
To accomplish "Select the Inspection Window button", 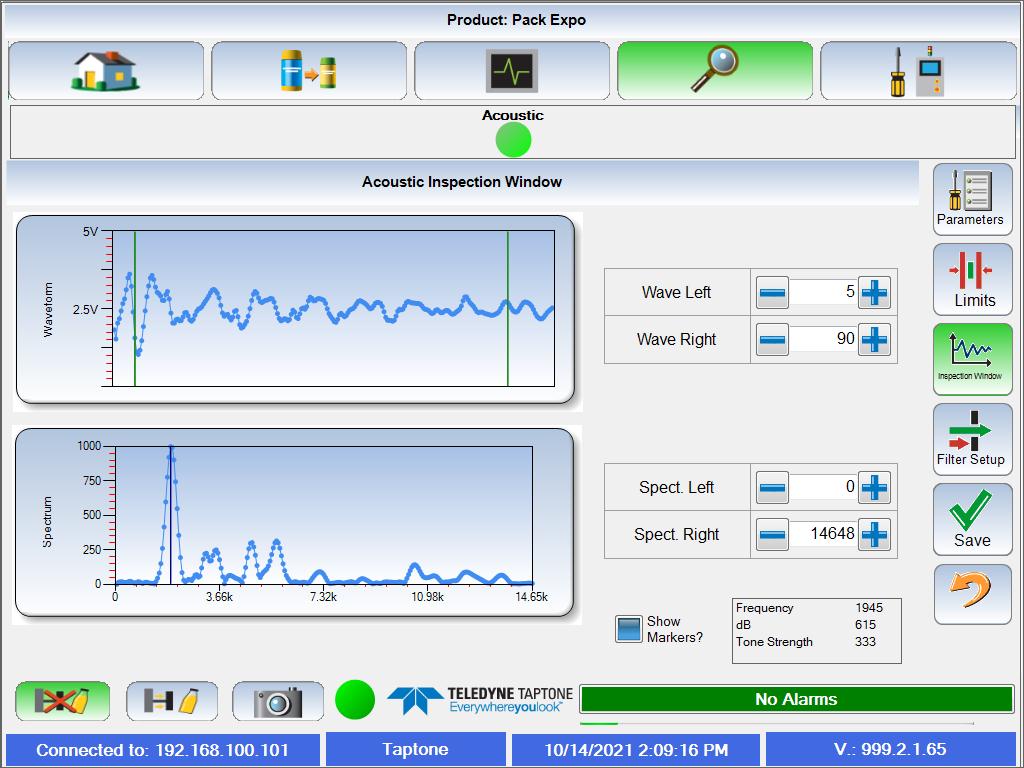I will click(x=972, y=359).
